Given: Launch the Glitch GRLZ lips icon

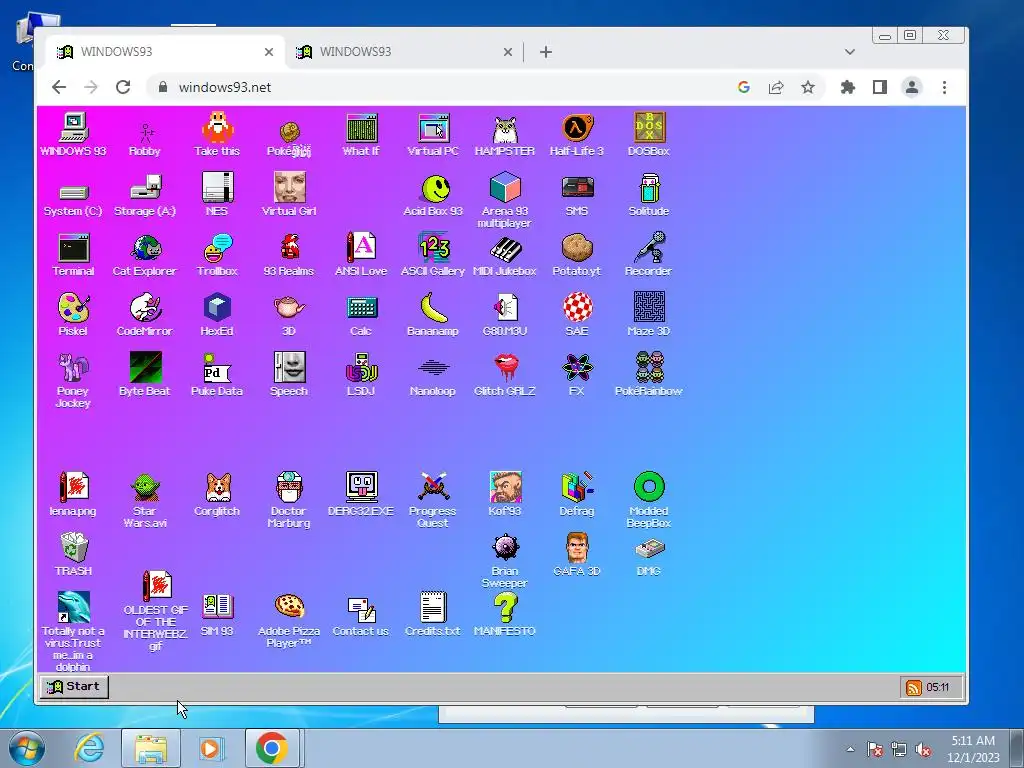Looking at the screenshot, I should (505, 368).
